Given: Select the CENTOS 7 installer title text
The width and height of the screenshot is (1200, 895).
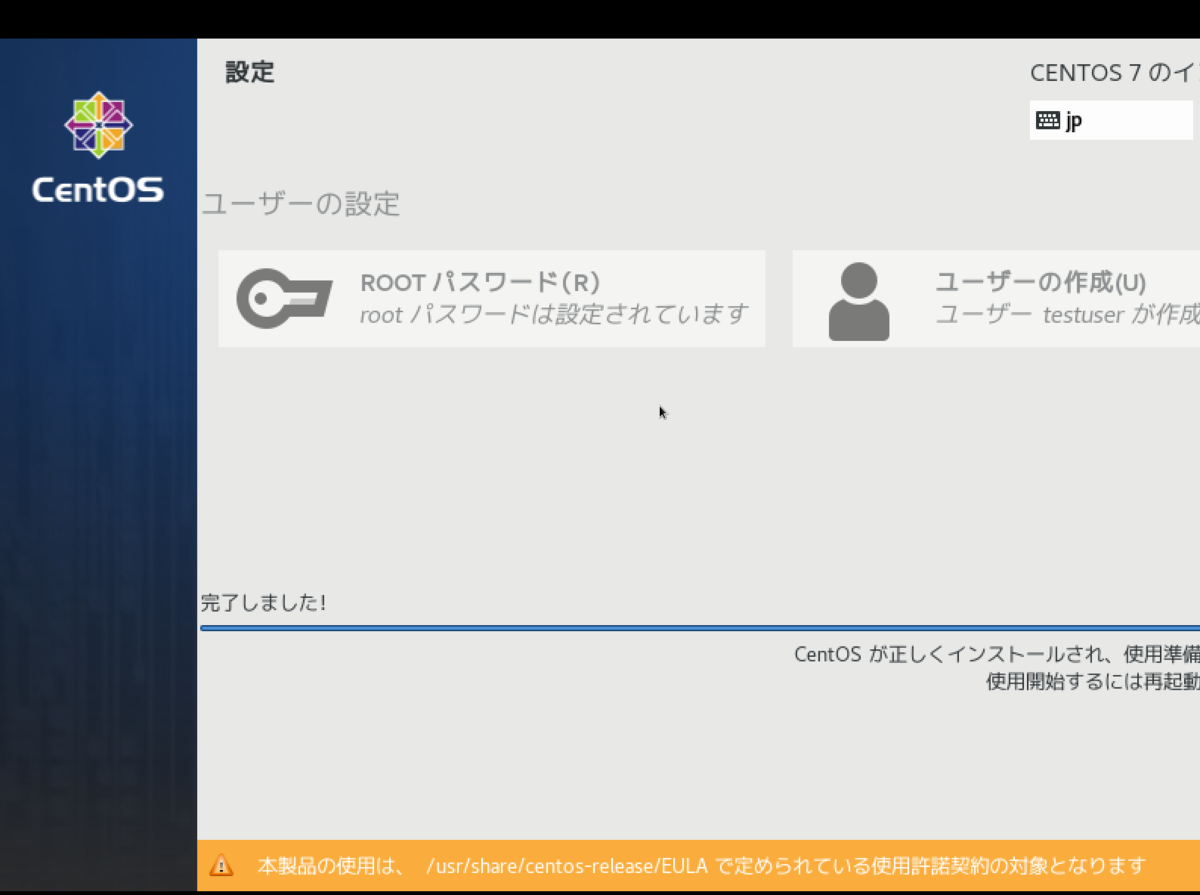Looking at the screenshot, I should click(x=1110, y=72).
